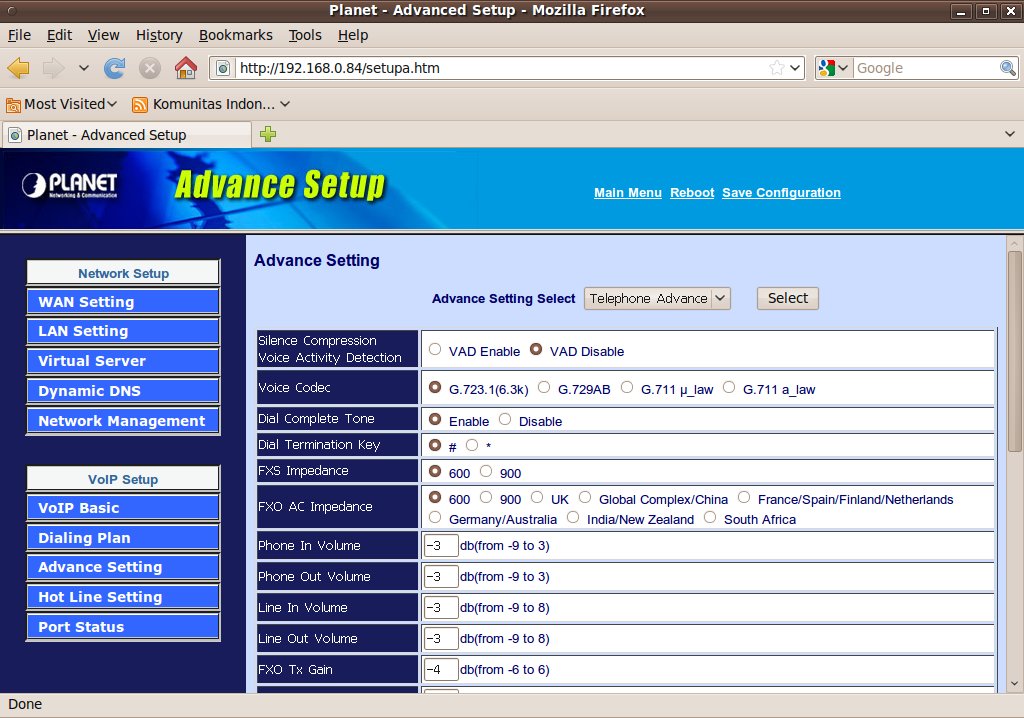Open the Tools menu
This screenshot has height=718, width=1024.
click(305, 35)
